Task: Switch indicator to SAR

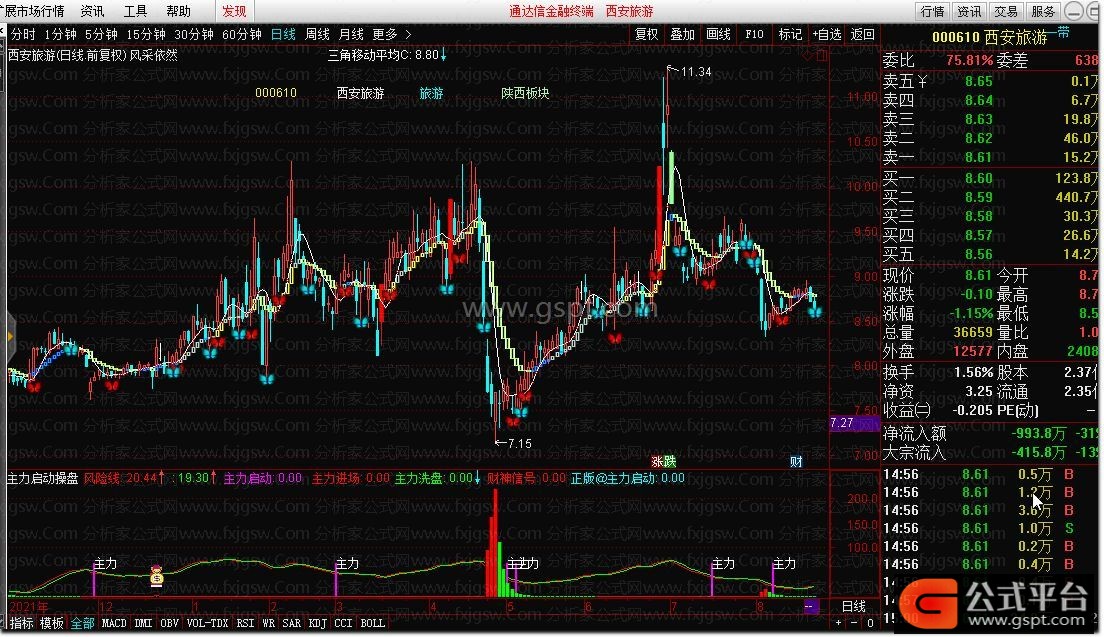Action: [x=291, y=623]
